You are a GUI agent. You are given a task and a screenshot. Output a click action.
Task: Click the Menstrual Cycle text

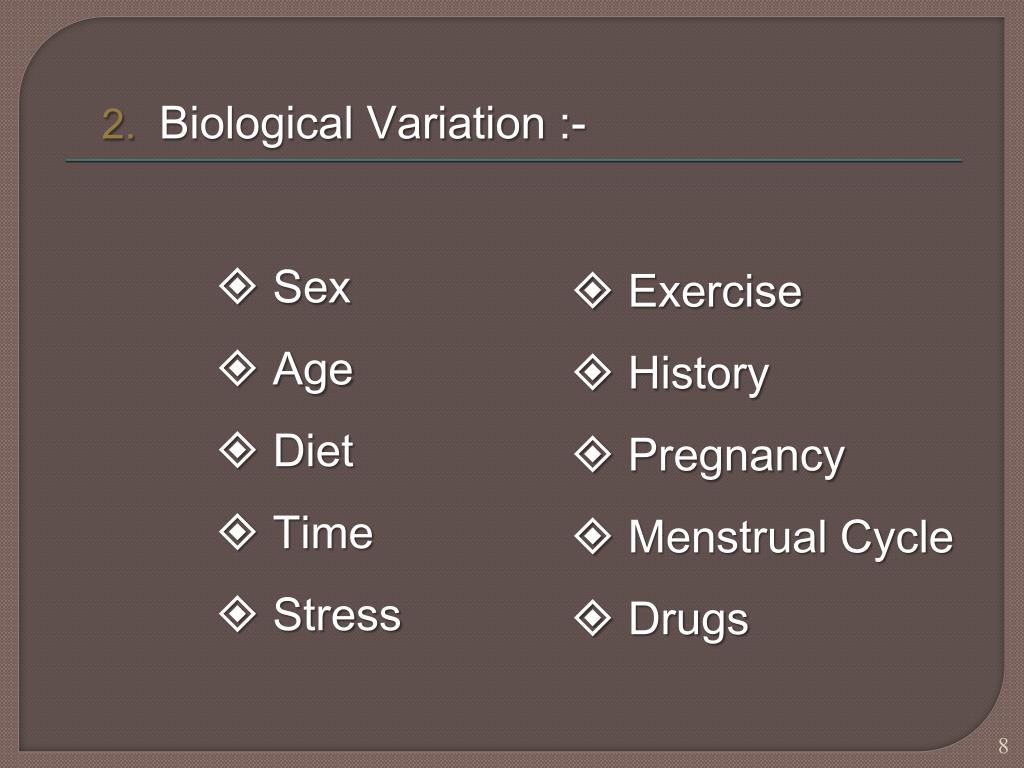coord(791,538)
